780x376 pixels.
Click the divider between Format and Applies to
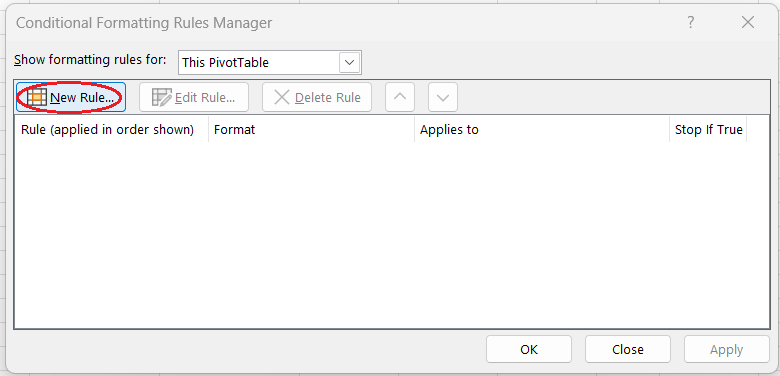414,130
